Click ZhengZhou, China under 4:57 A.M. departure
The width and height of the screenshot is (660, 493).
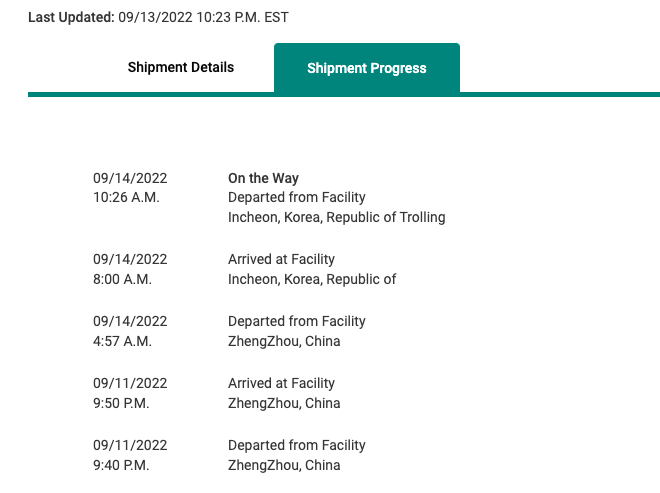click(284, 341)
